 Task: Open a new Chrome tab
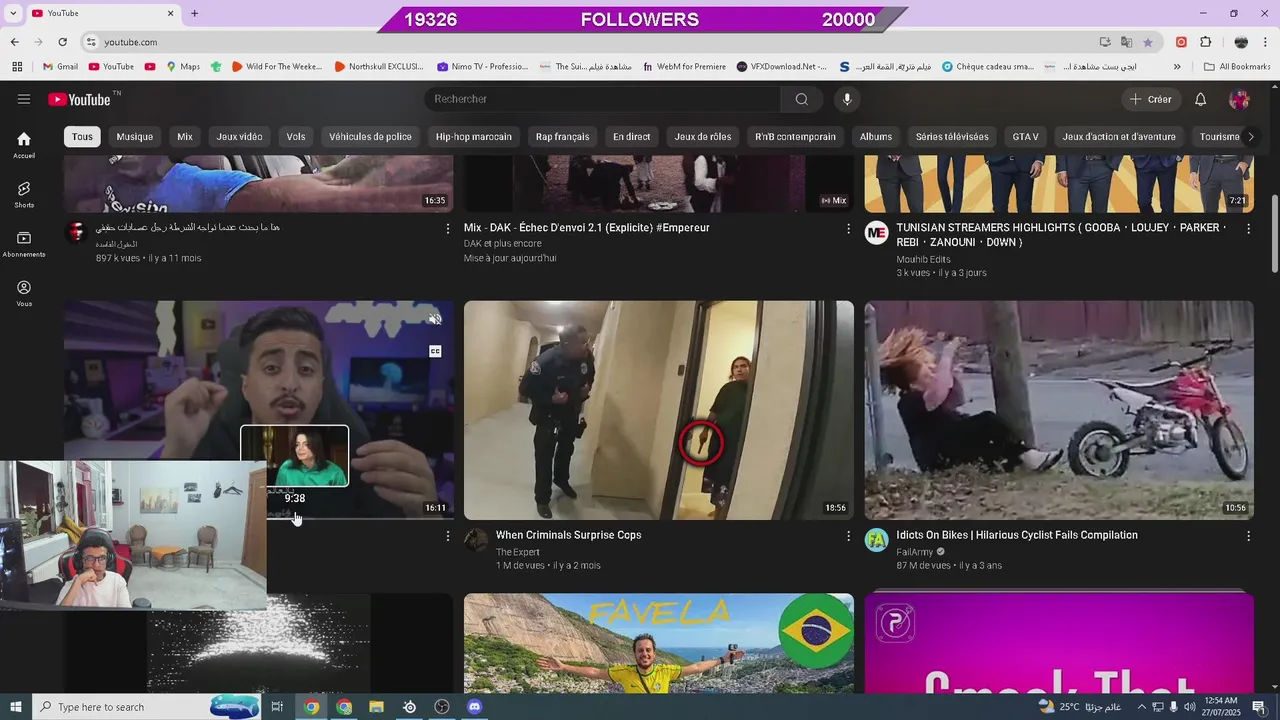coord(194,13)
